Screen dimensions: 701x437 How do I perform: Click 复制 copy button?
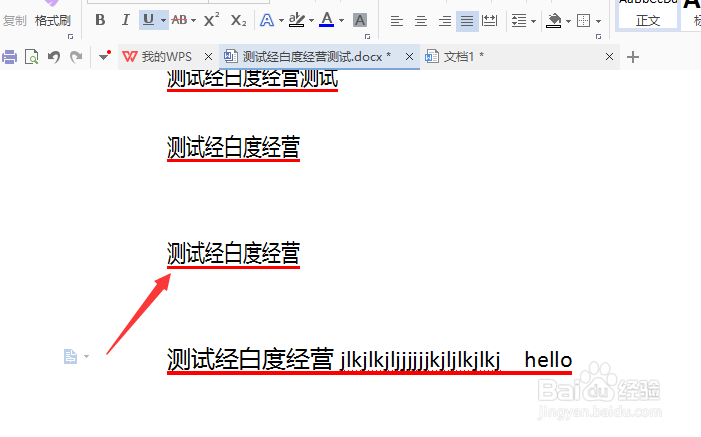point(15,21)
